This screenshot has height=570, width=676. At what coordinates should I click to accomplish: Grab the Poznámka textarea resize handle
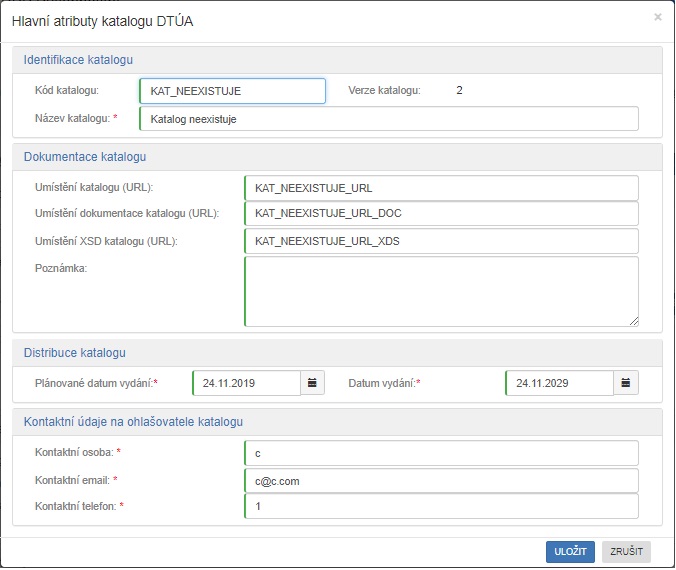click(634, 322)
